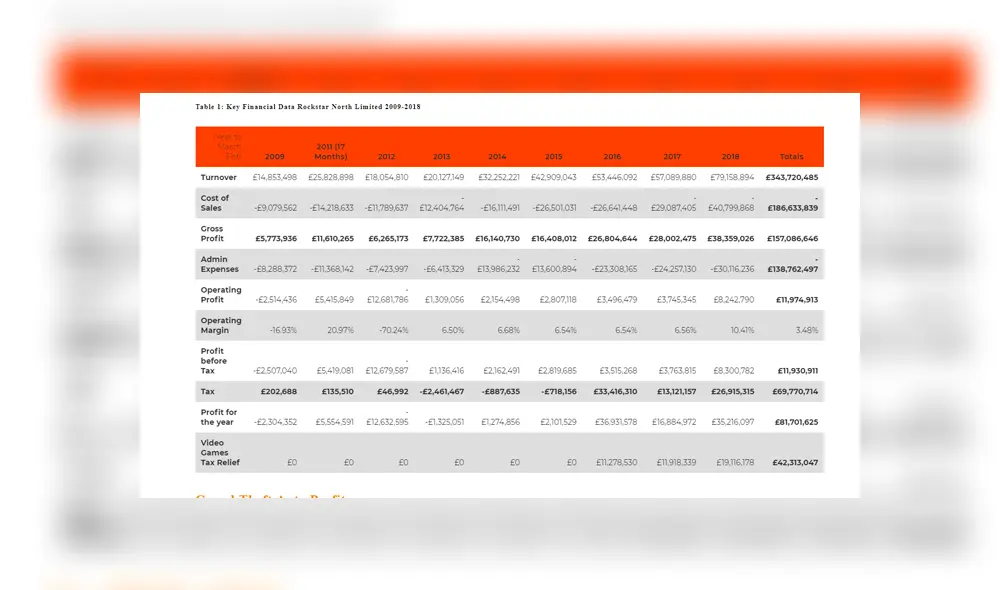Viewport: 1000px width, 590px height.
Task: Select the 2018 turnover value £79,158,894
Action: click(x=732, y=178)
